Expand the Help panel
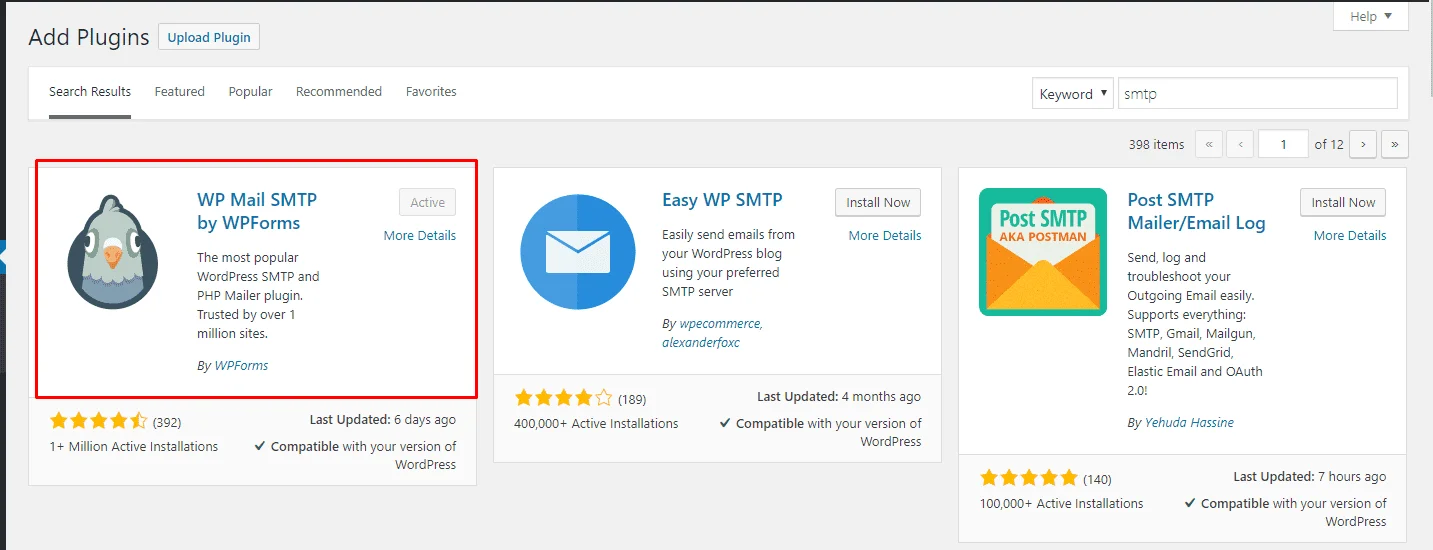1433x550 pixels. tap(1371, 16)
